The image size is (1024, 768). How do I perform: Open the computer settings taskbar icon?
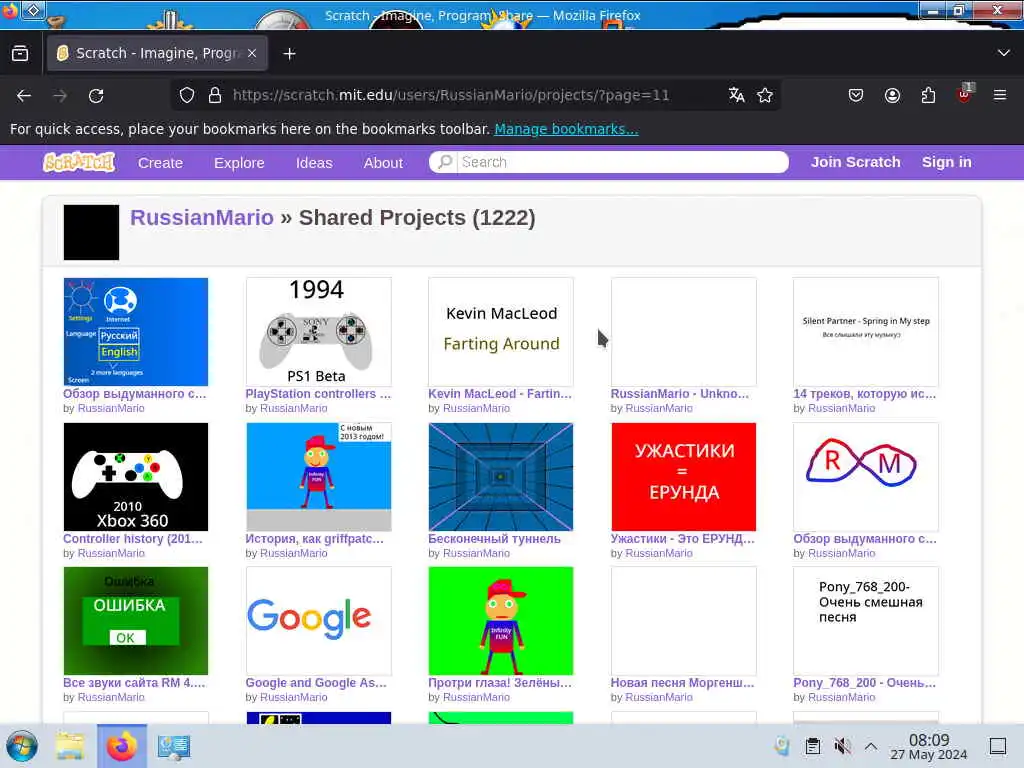coord(174,746)
